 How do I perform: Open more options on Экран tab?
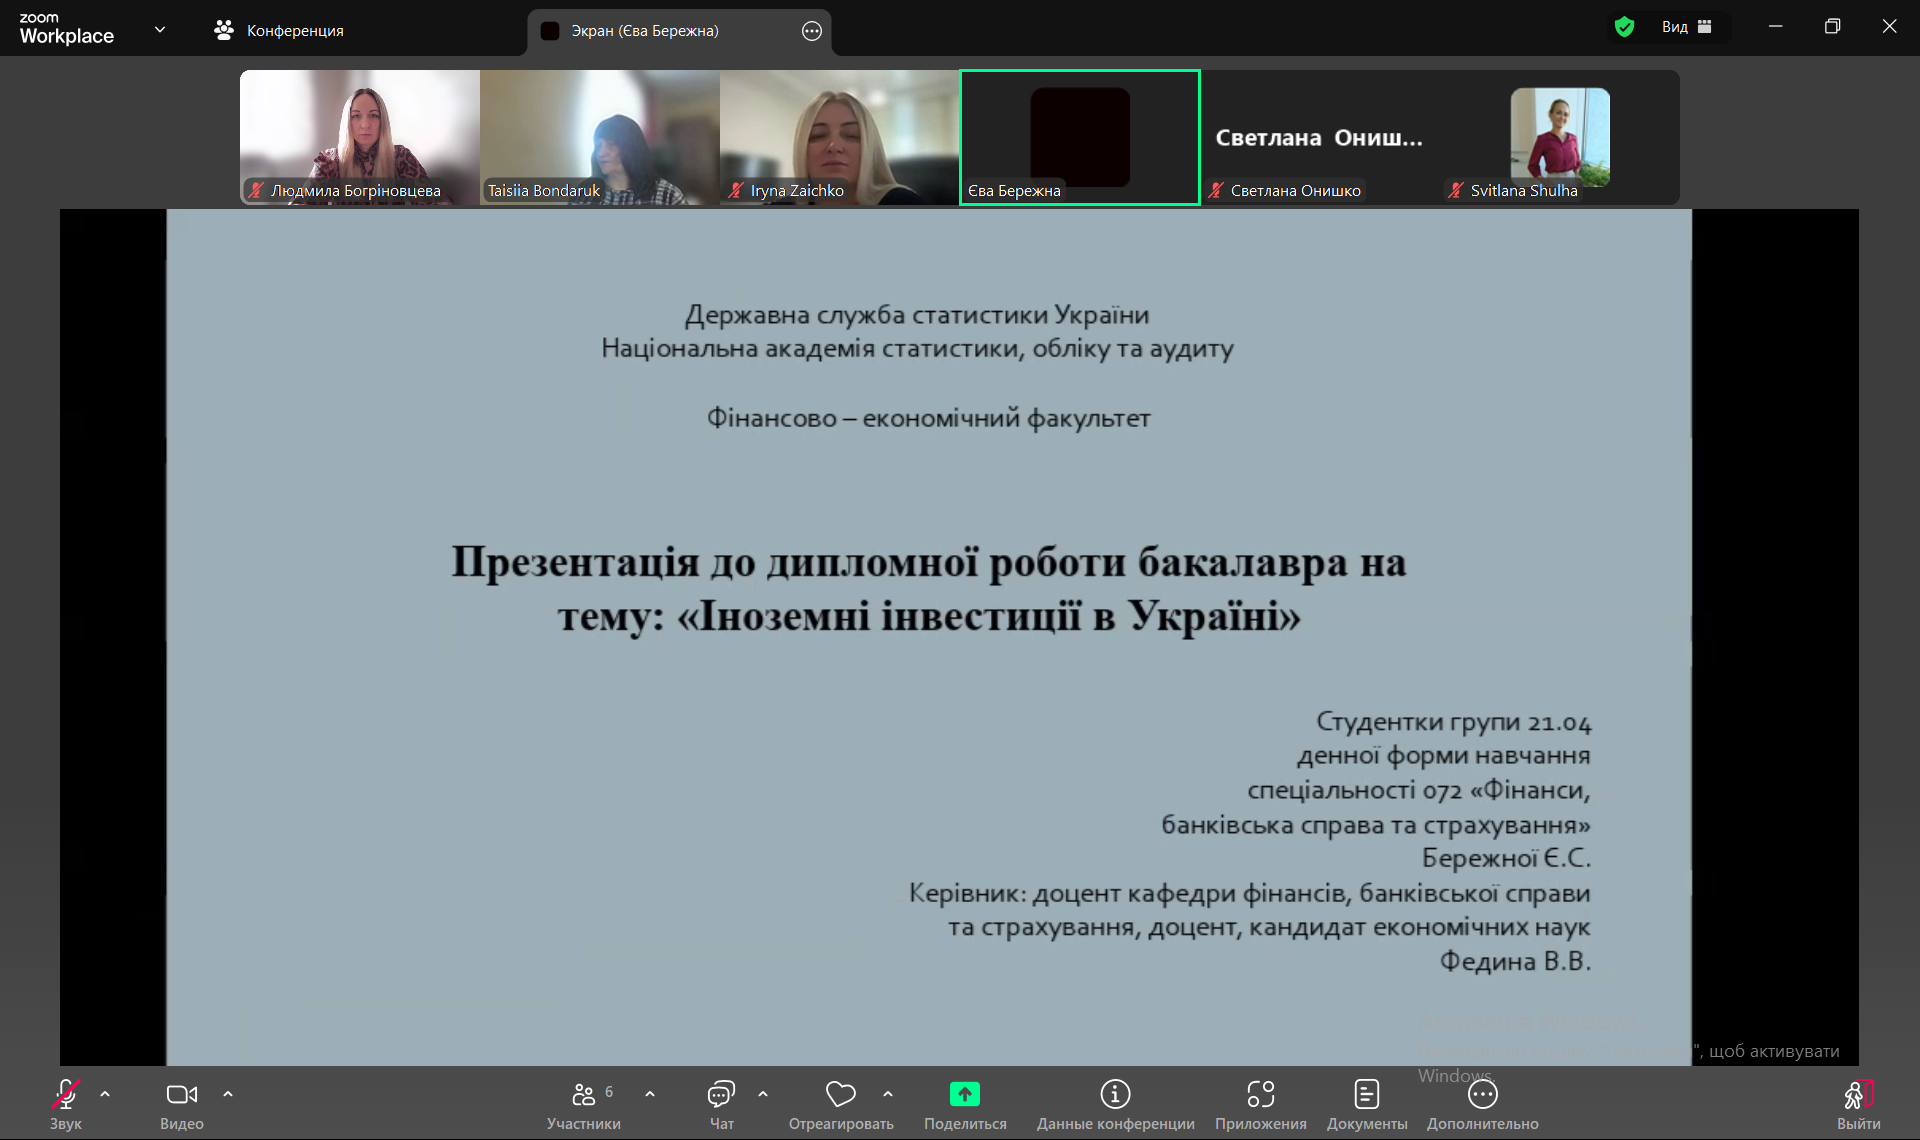[x=812, y=31]
